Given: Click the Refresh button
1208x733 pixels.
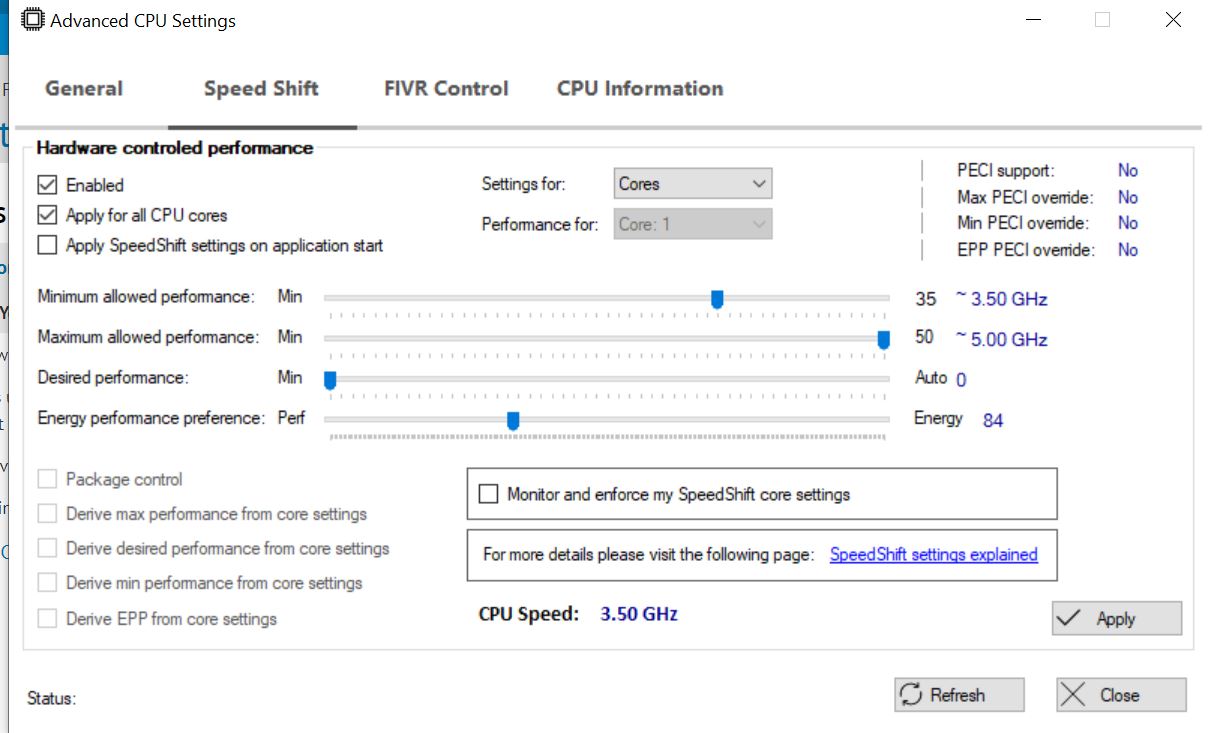Looking at the screenshot, I should (958, 695).
